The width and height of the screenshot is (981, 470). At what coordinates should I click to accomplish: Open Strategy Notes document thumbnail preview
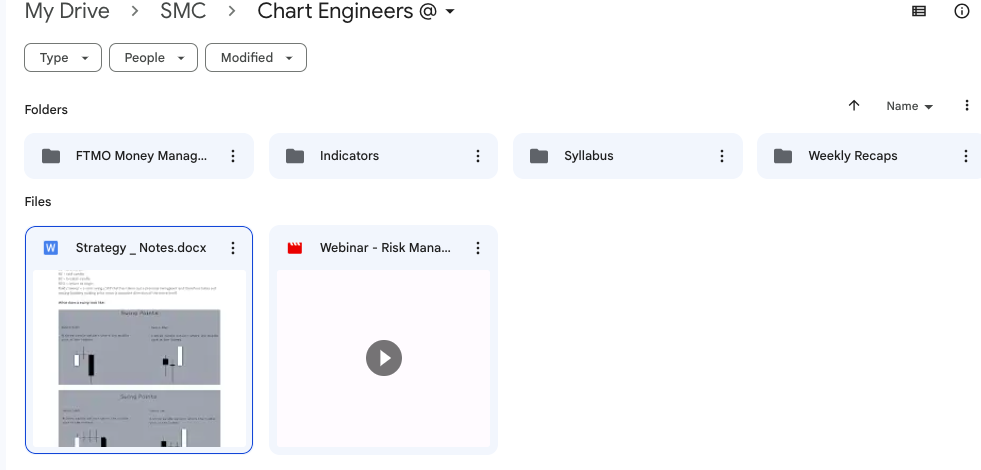point(139,358)
